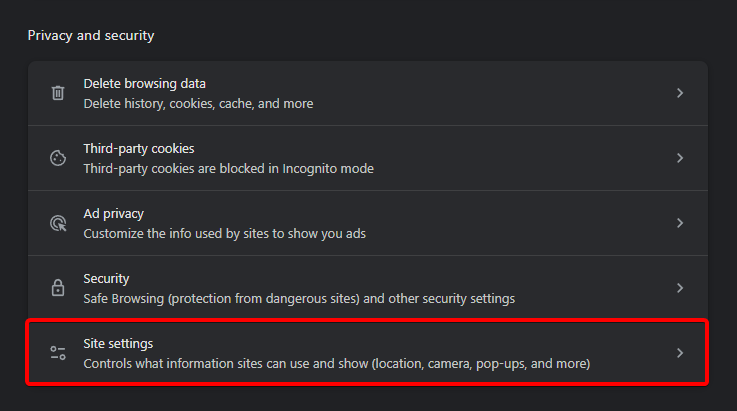Open Security using its right chevron
The width and height of the screenshot is (737, 411).
click(680, 288)
